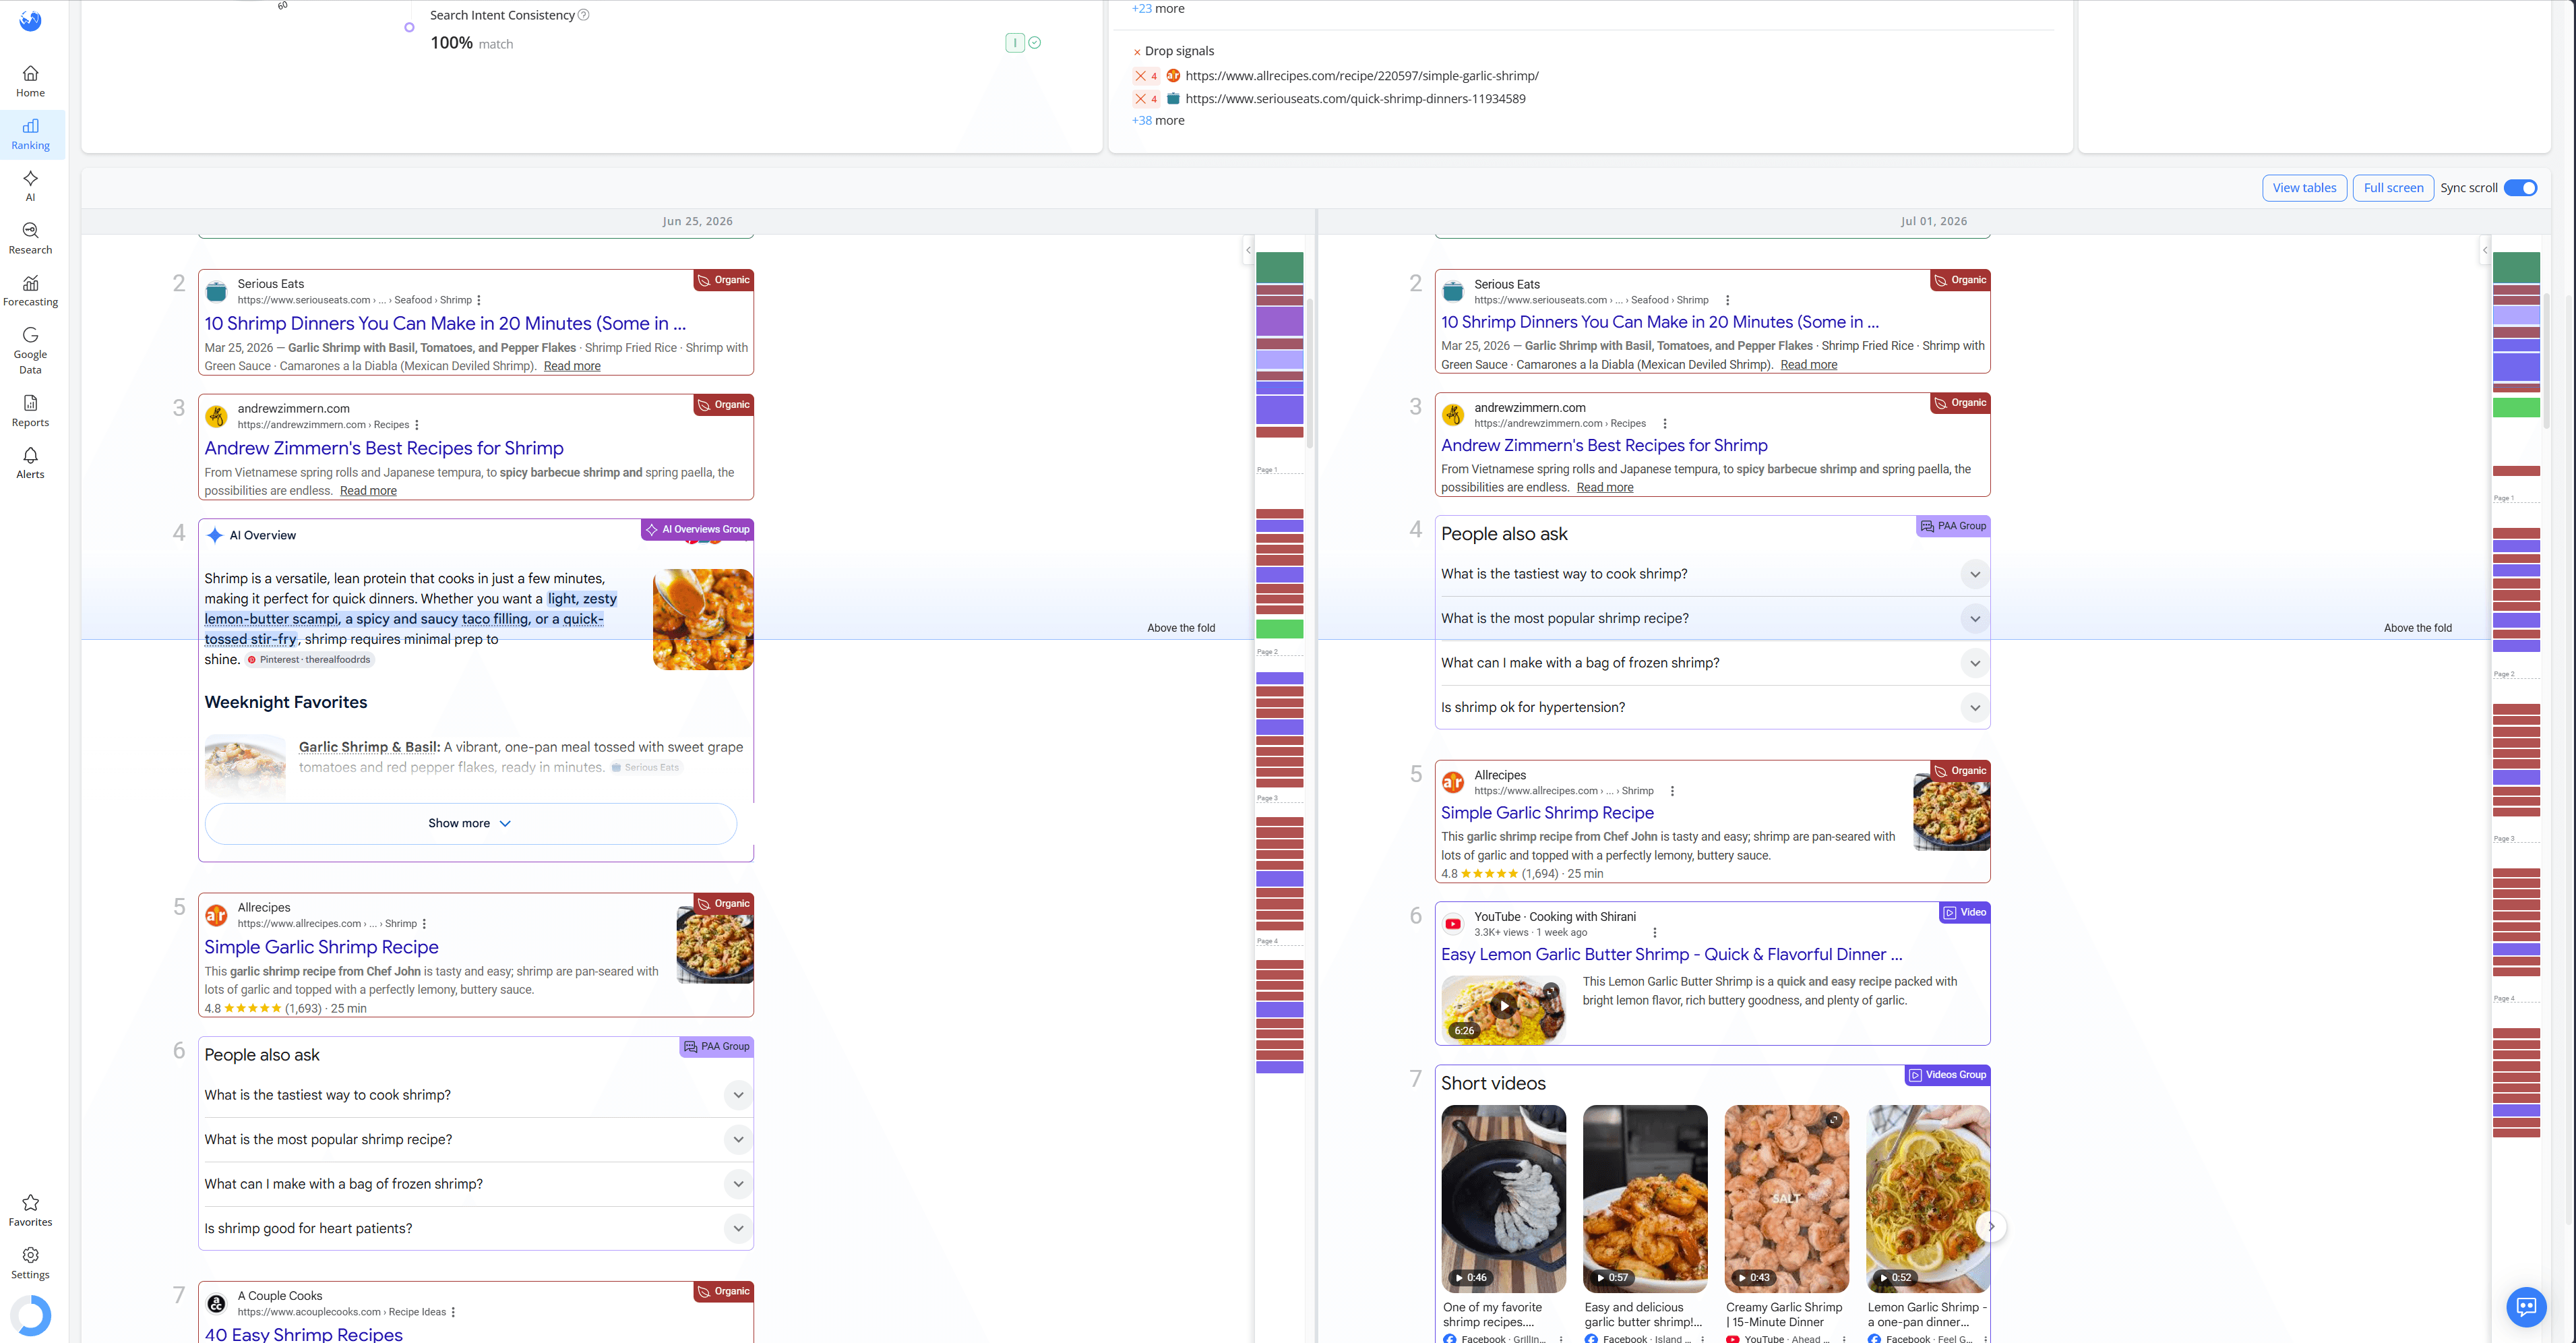Click the three-dot menu beside A Couple Cooks result

click(x=453, y=1312)
